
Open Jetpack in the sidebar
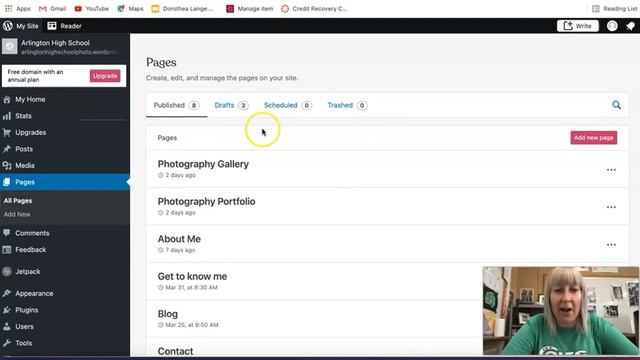tap(28, 271)
